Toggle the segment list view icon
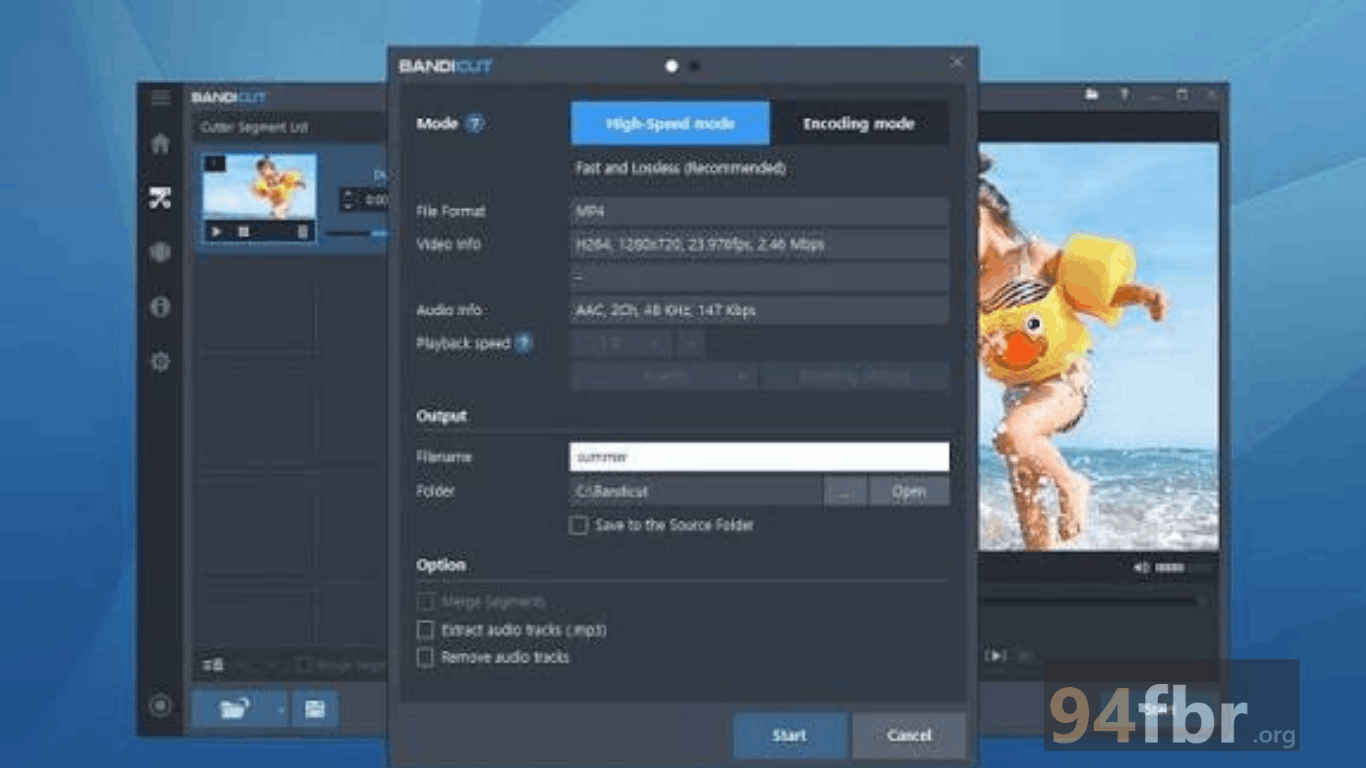Screen dimensions: 1366x768 pos(213,665)
